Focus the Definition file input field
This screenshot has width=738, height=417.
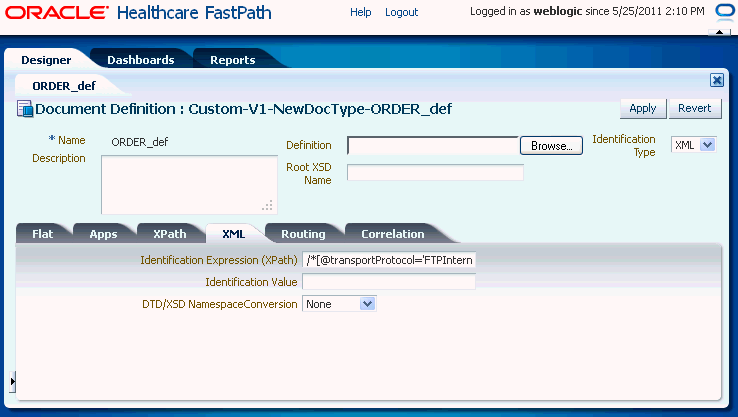[x=433, y=145]
